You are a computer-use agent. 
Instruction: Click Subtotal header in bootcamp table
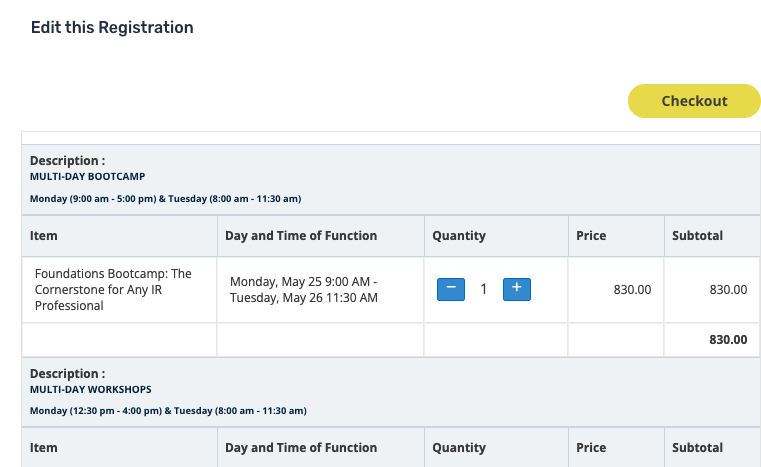pyautogui.click(x=697, y=236)
